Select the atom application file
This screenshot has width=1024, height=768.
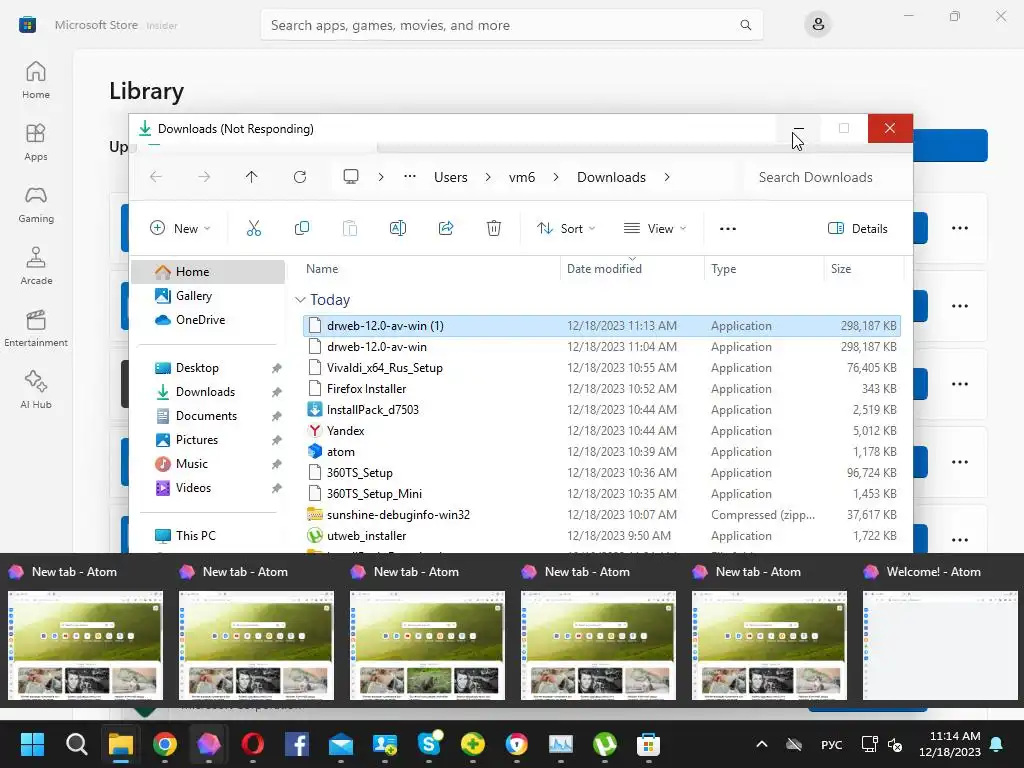point(601,451)
